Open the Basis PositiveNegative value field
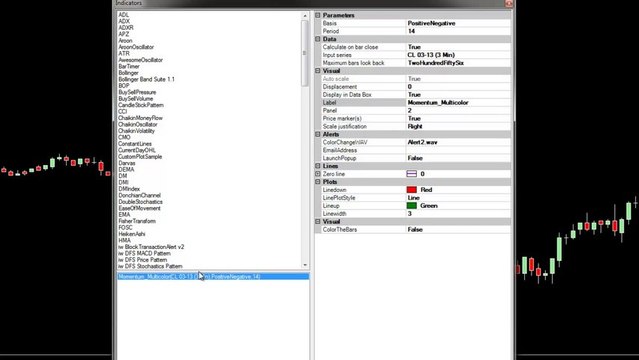 pos(458,23)
